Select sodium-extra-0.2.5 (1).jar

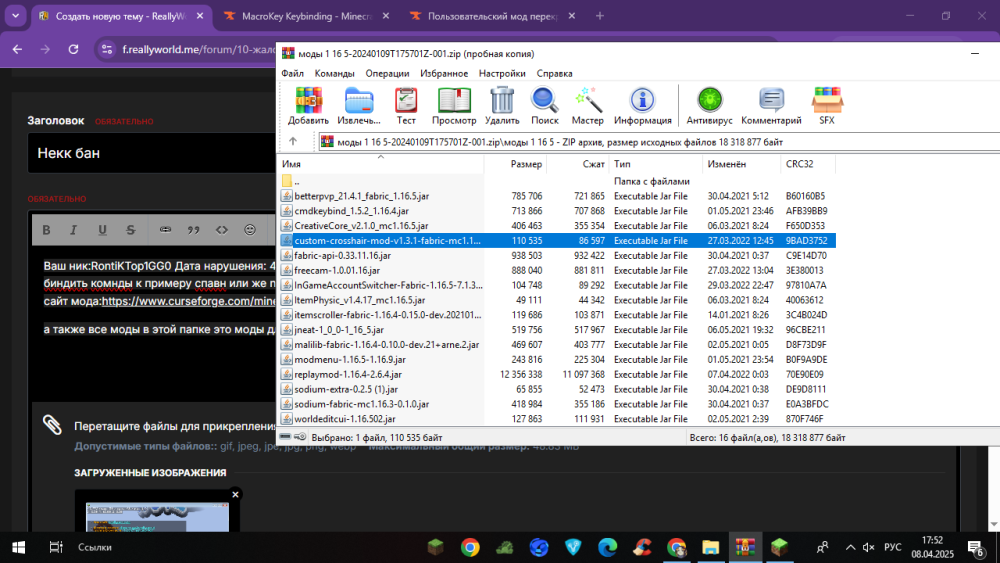point(346,389)
